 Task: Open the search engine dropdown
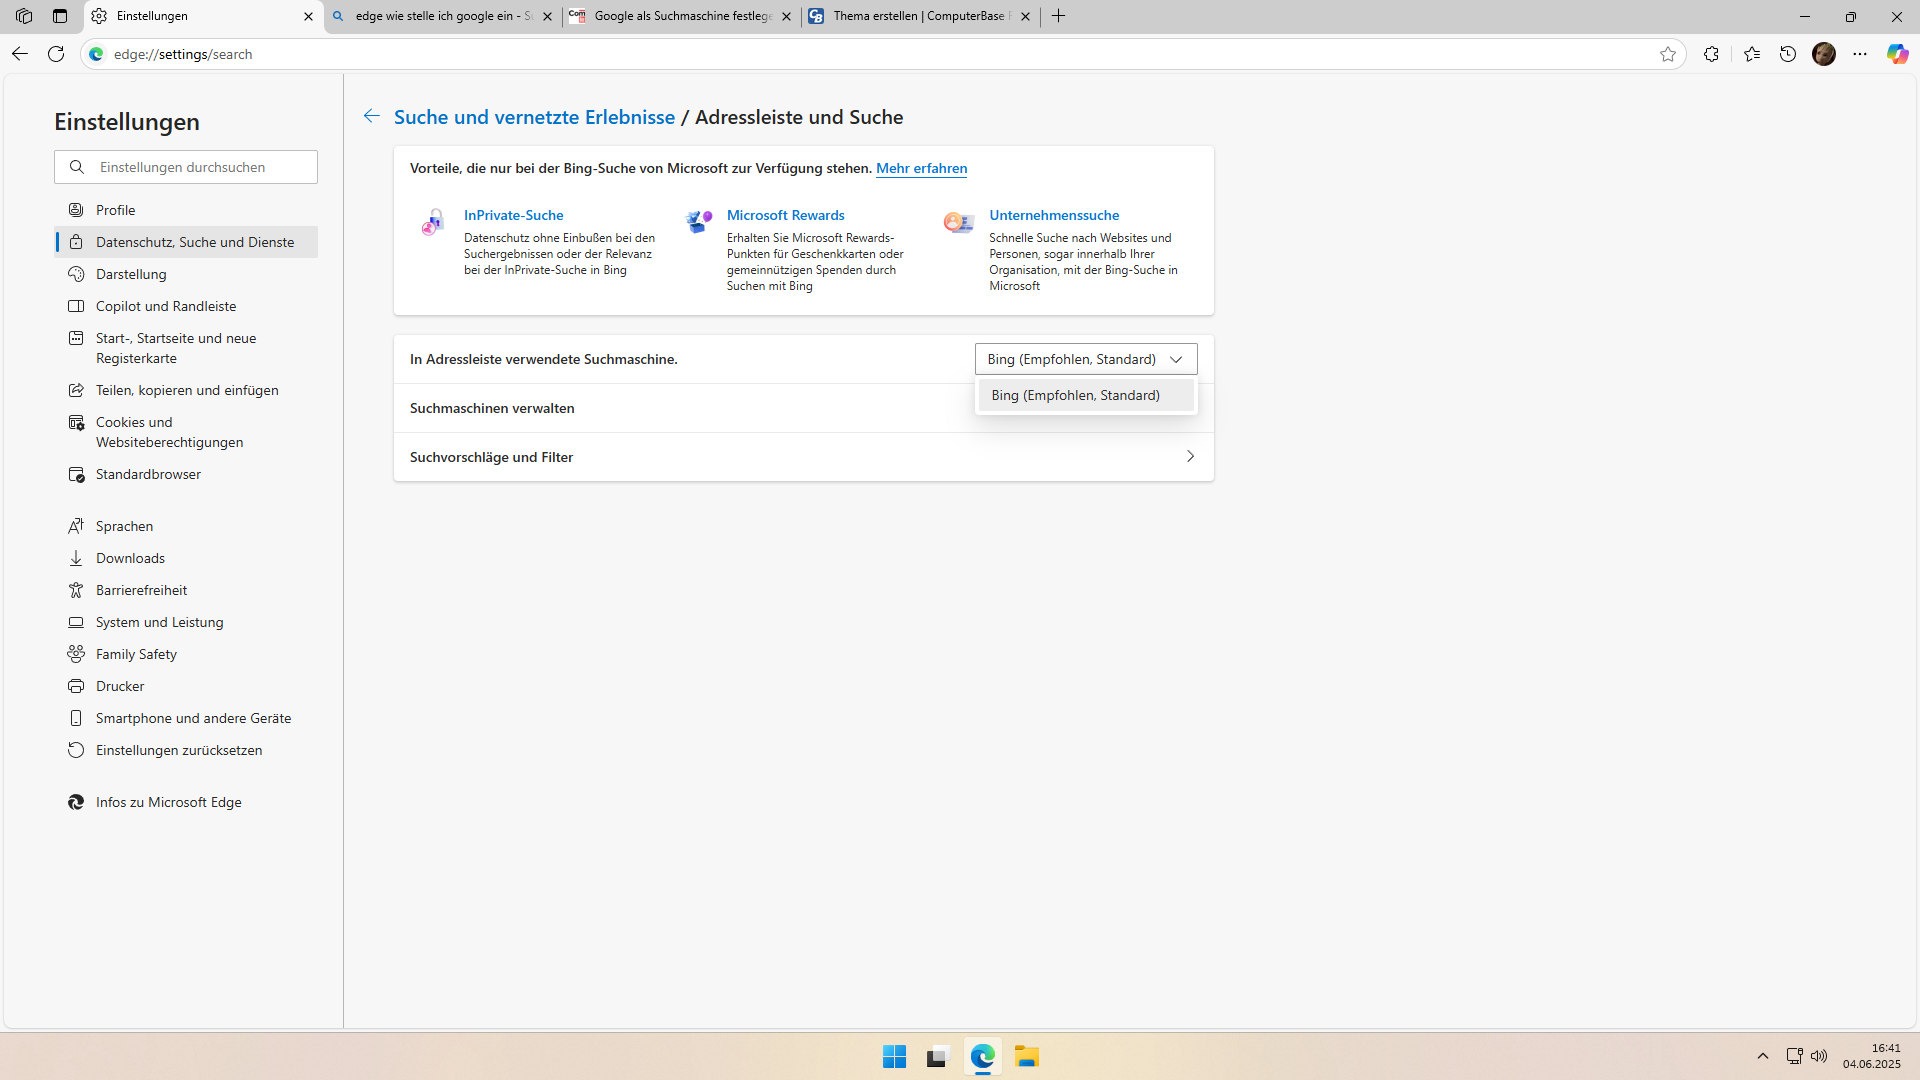click(x=1085, y=359)
